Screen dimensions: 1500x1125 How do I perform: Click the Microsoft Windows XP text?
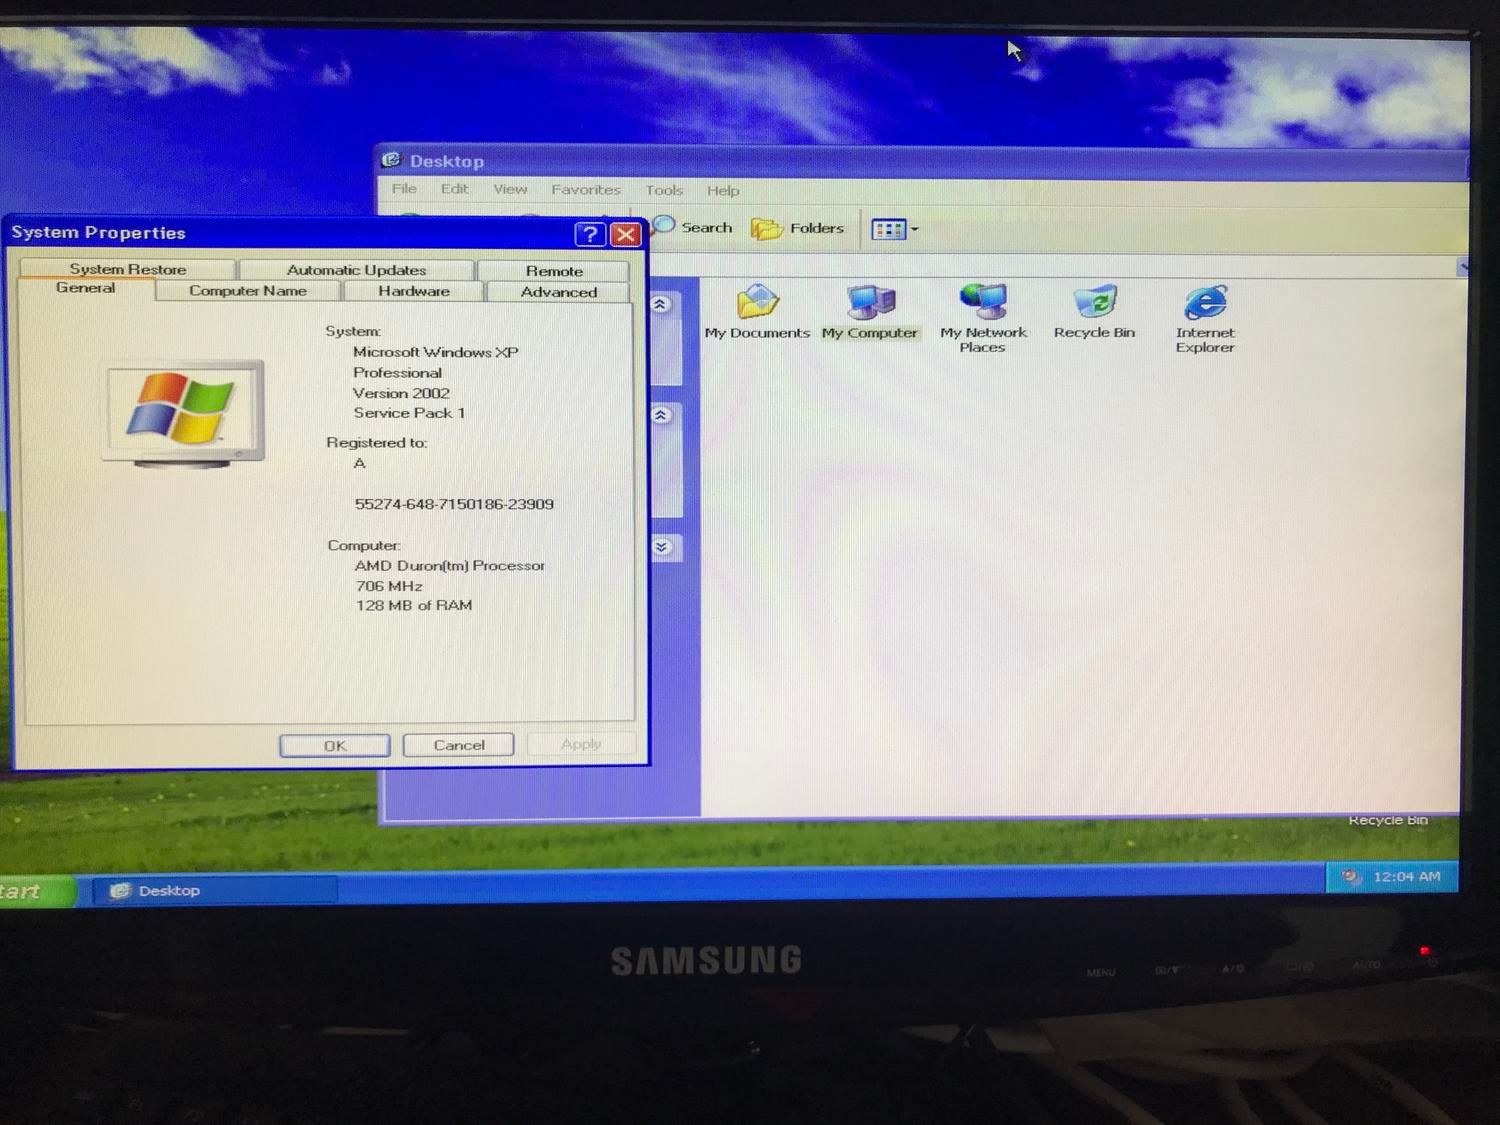coord(435,352)
